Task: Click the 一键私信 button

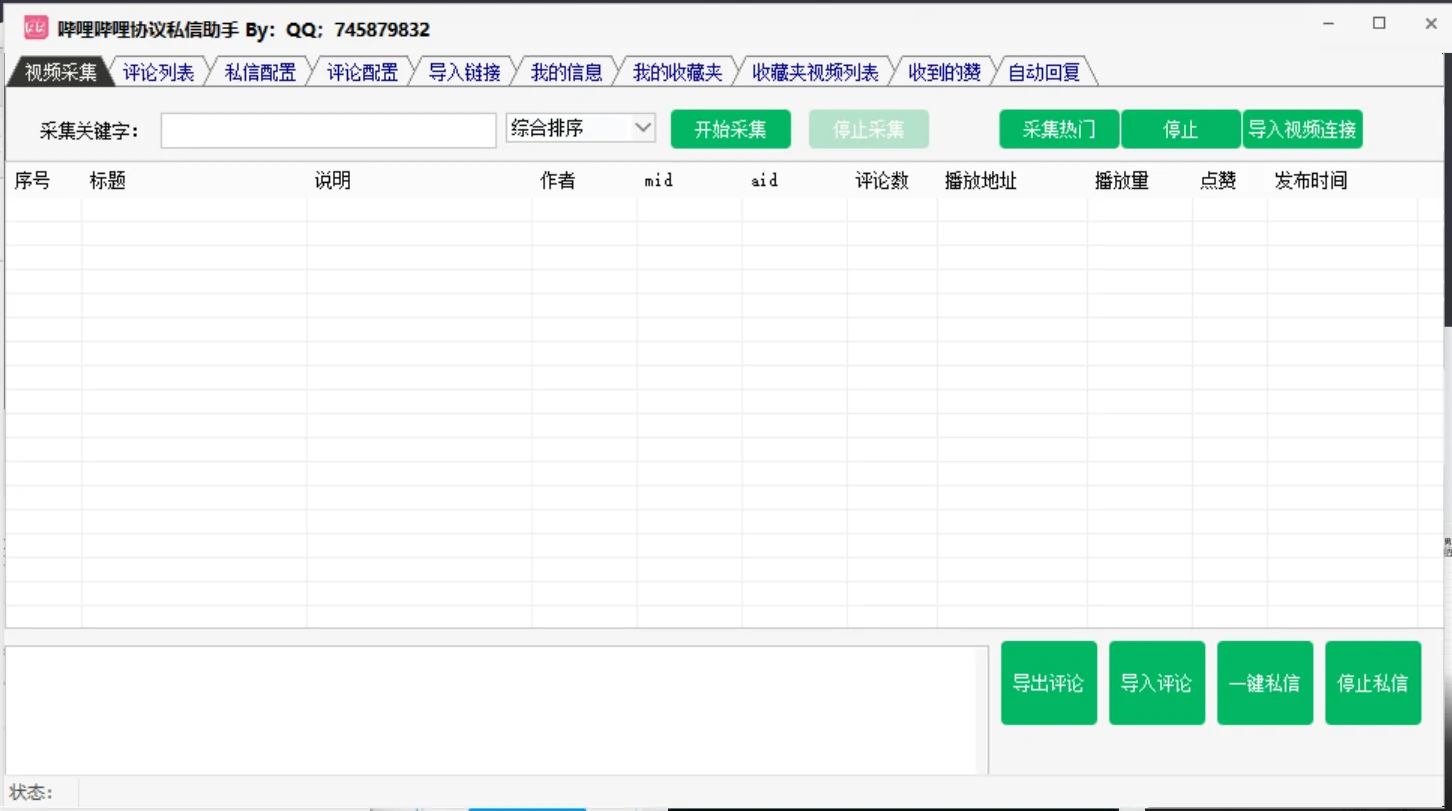Action: 1265,683
